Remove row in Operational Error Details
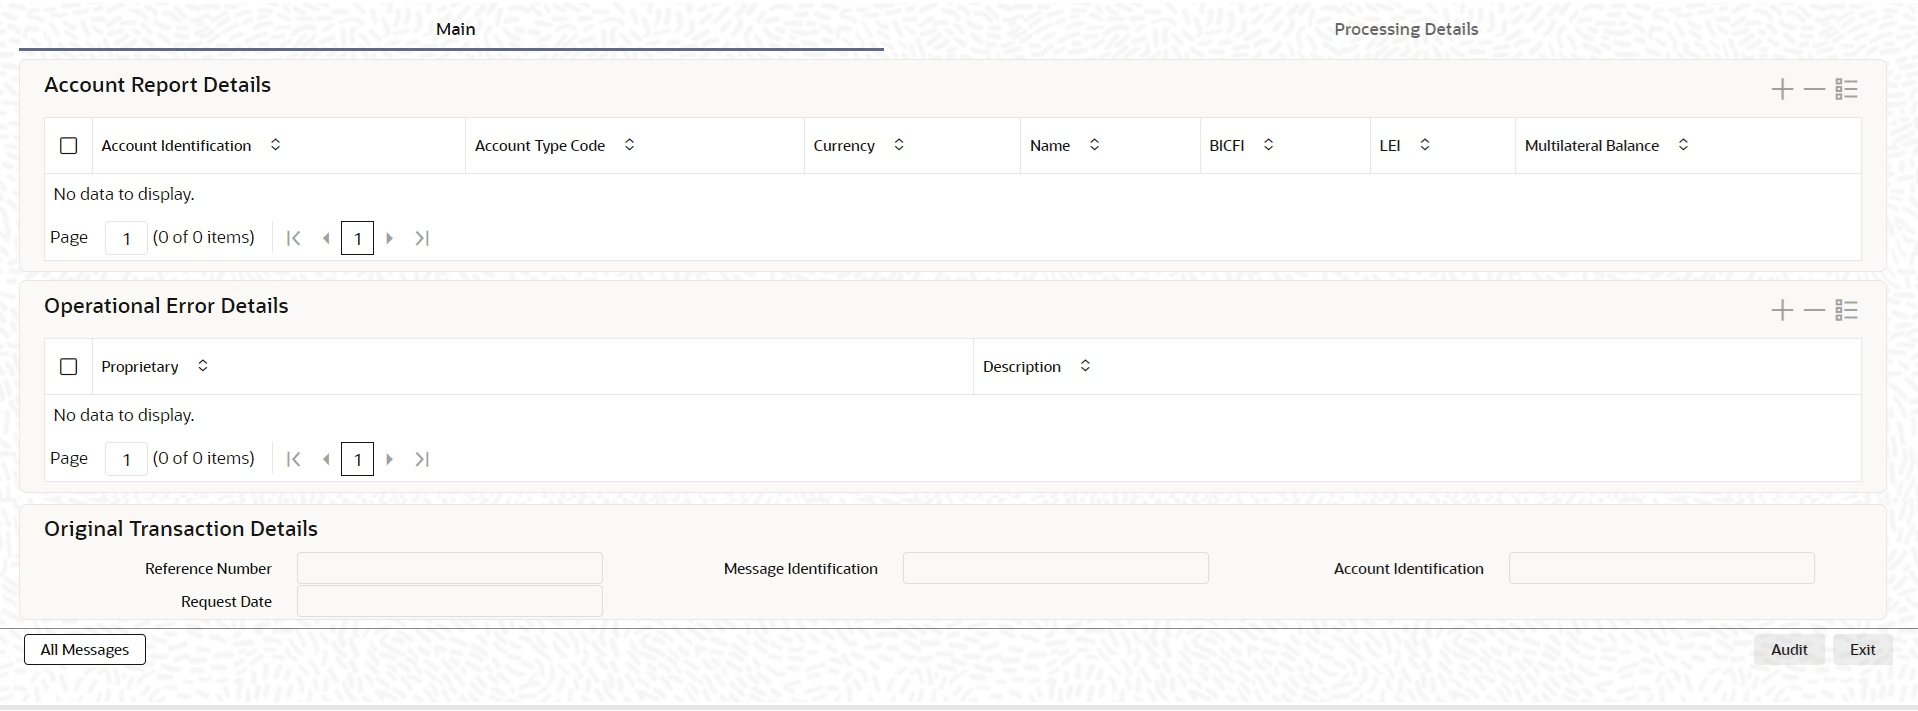Viewport: 1918px width, 711px height. point(1814,311)
